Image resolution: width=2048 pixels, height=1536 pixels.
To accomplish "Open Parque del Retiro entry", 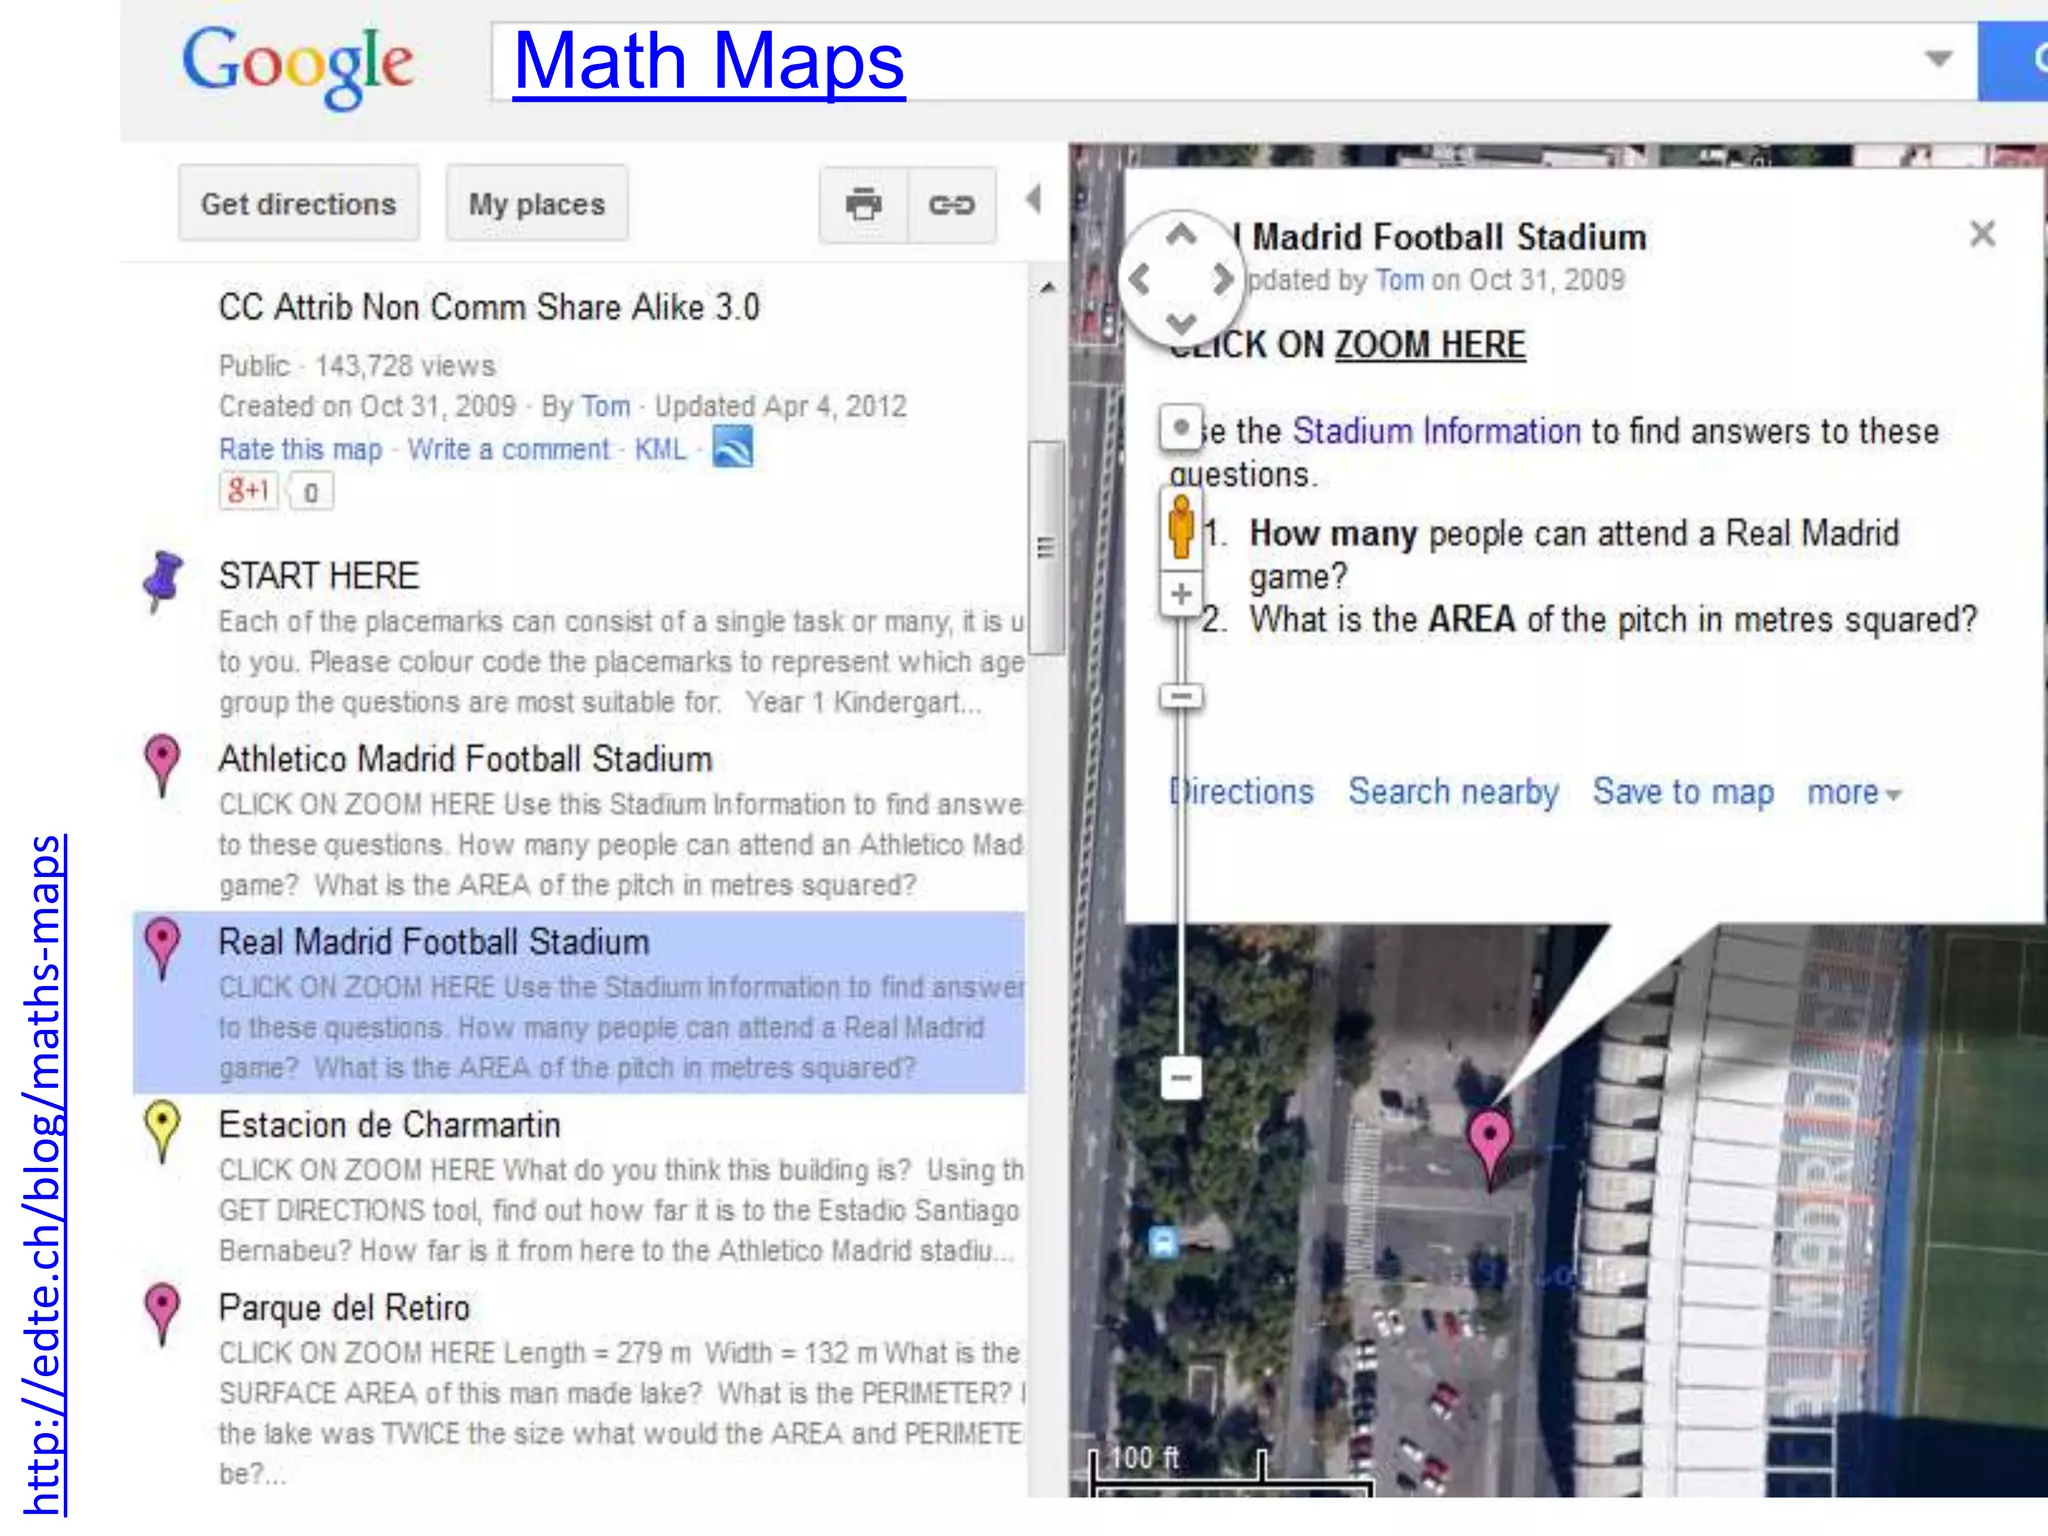I will click(x=344, y=1308).
